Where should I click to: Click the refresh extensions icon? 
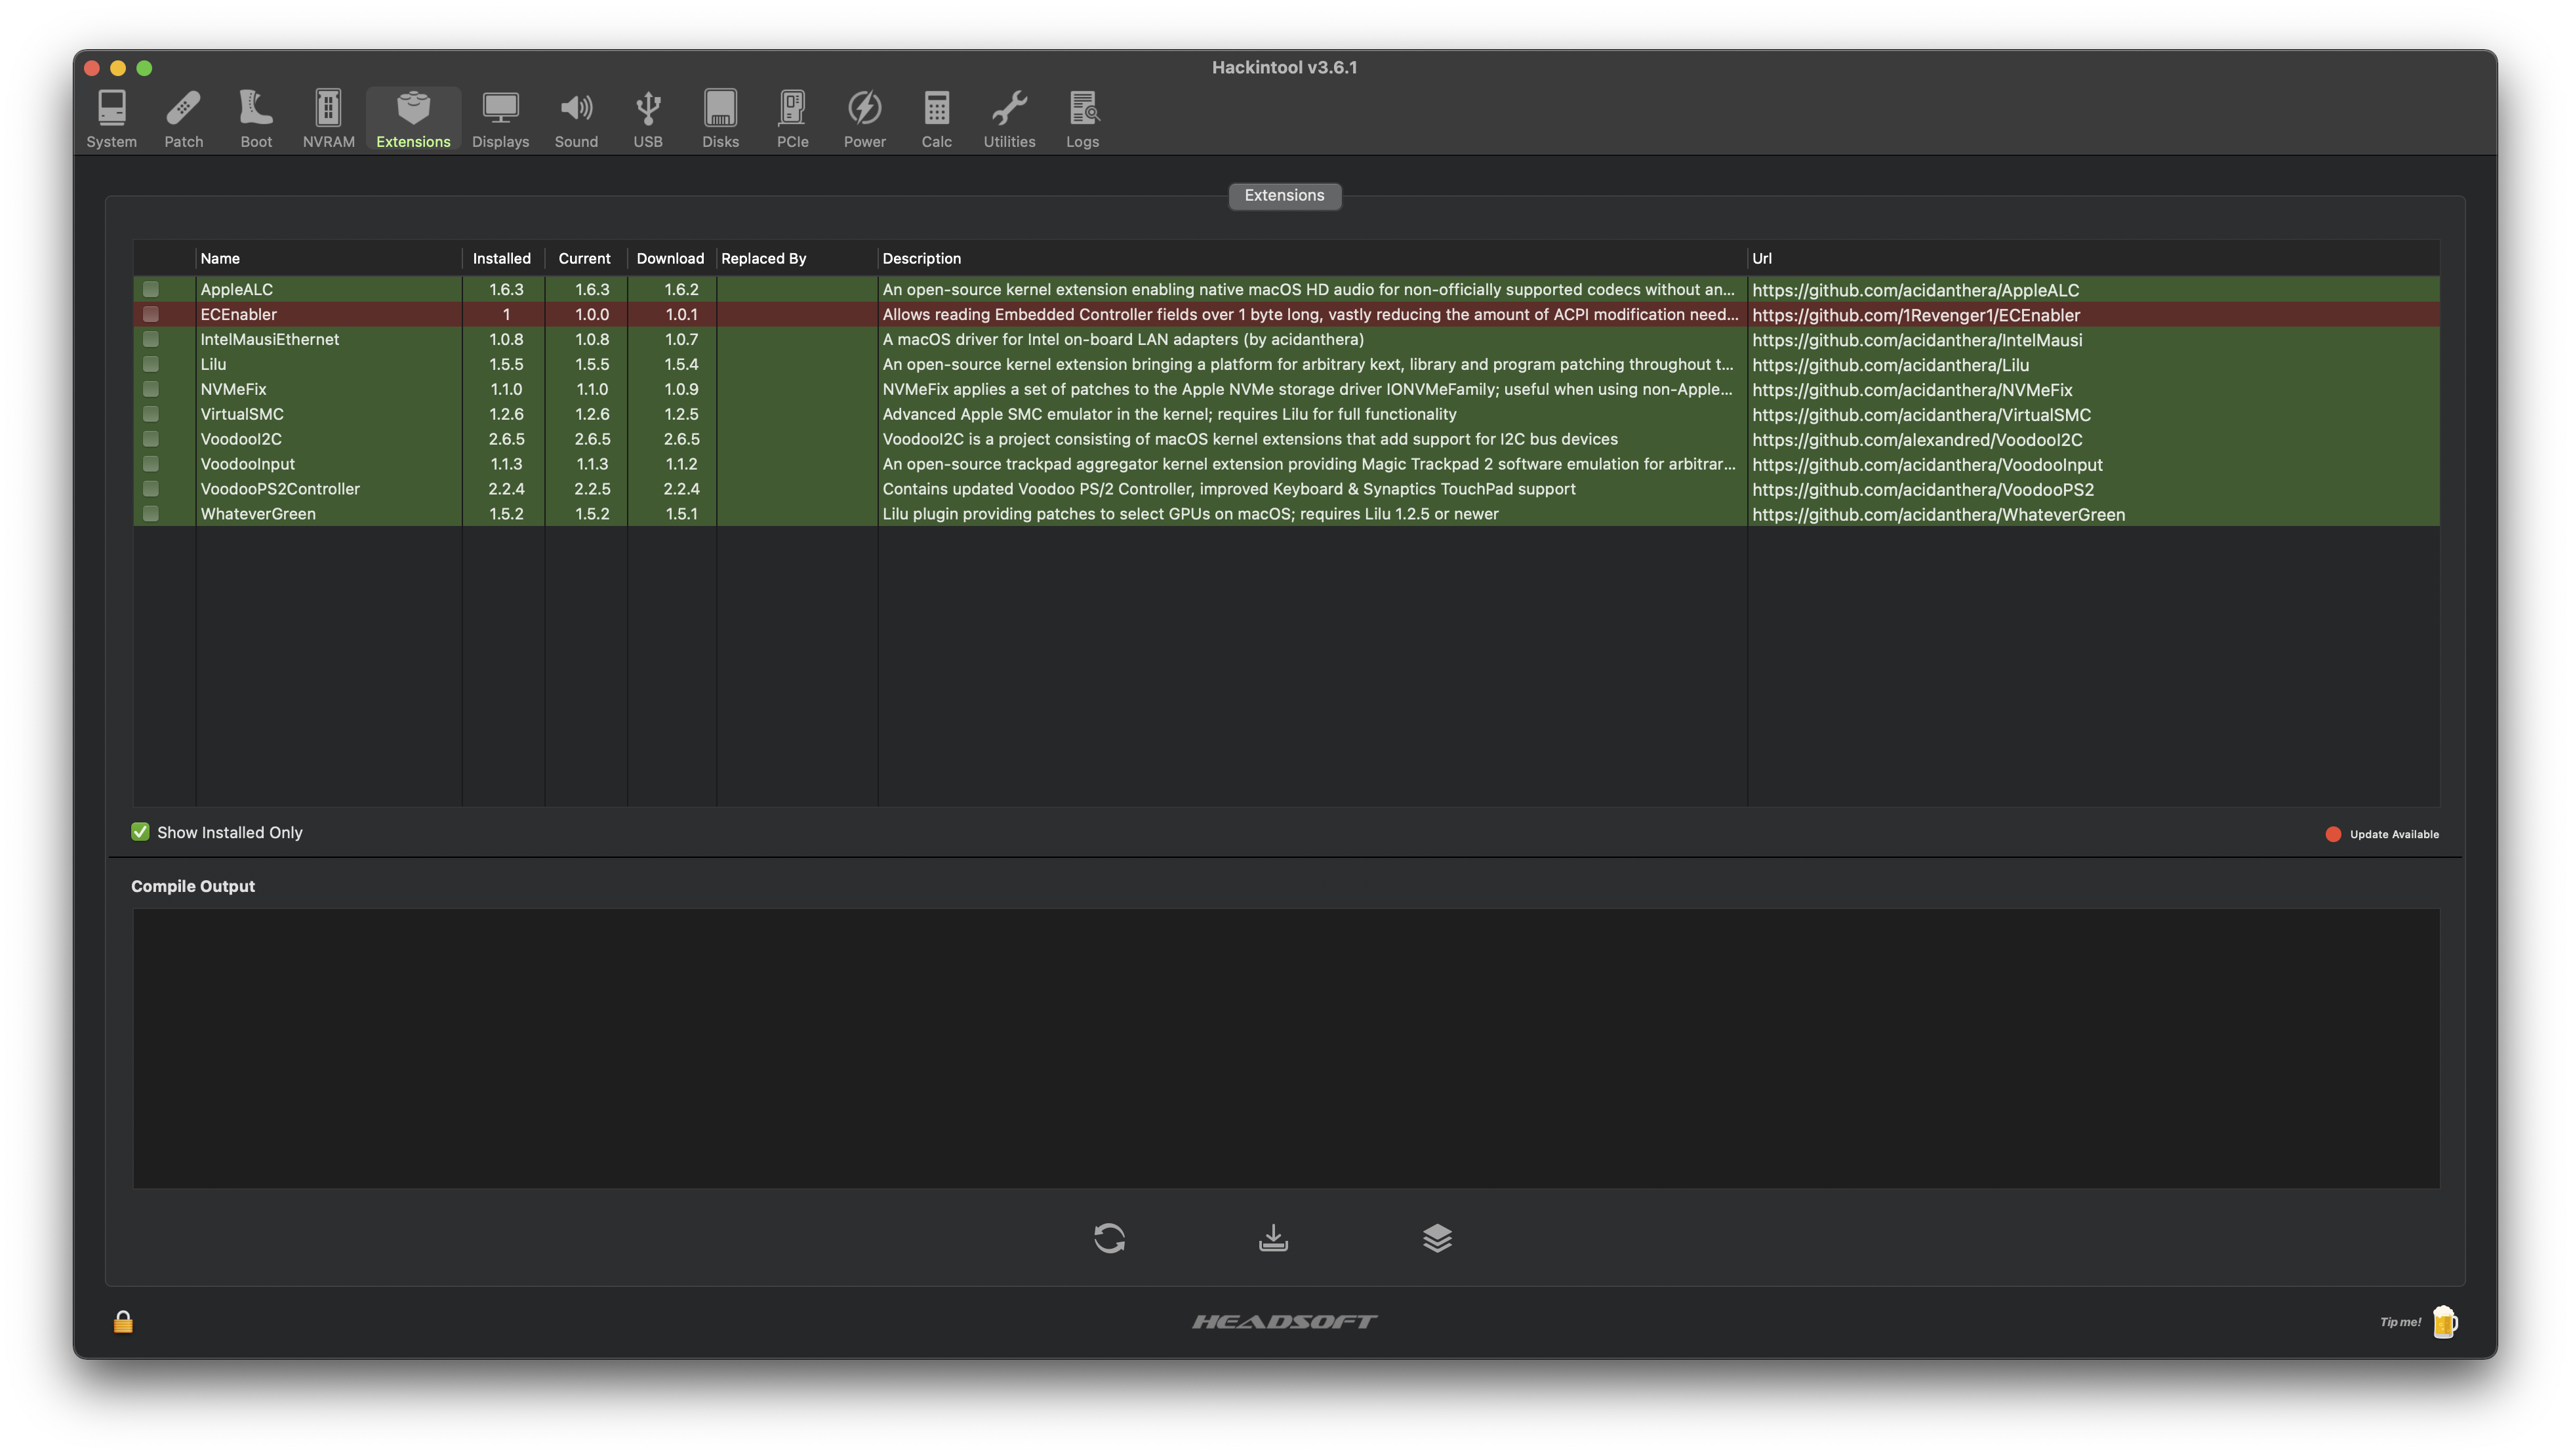(x=1109, y=1238)
